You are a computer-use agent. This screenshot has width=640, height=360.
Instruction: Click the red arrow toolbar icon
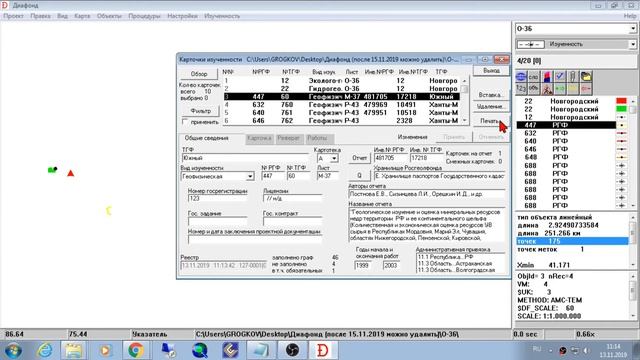586,88
